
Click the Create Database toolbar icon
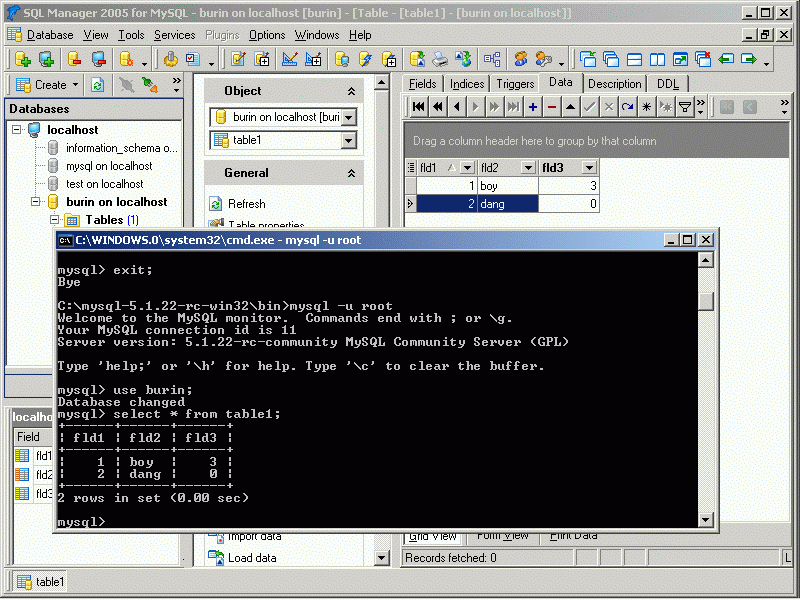click(x=22, y=59)
